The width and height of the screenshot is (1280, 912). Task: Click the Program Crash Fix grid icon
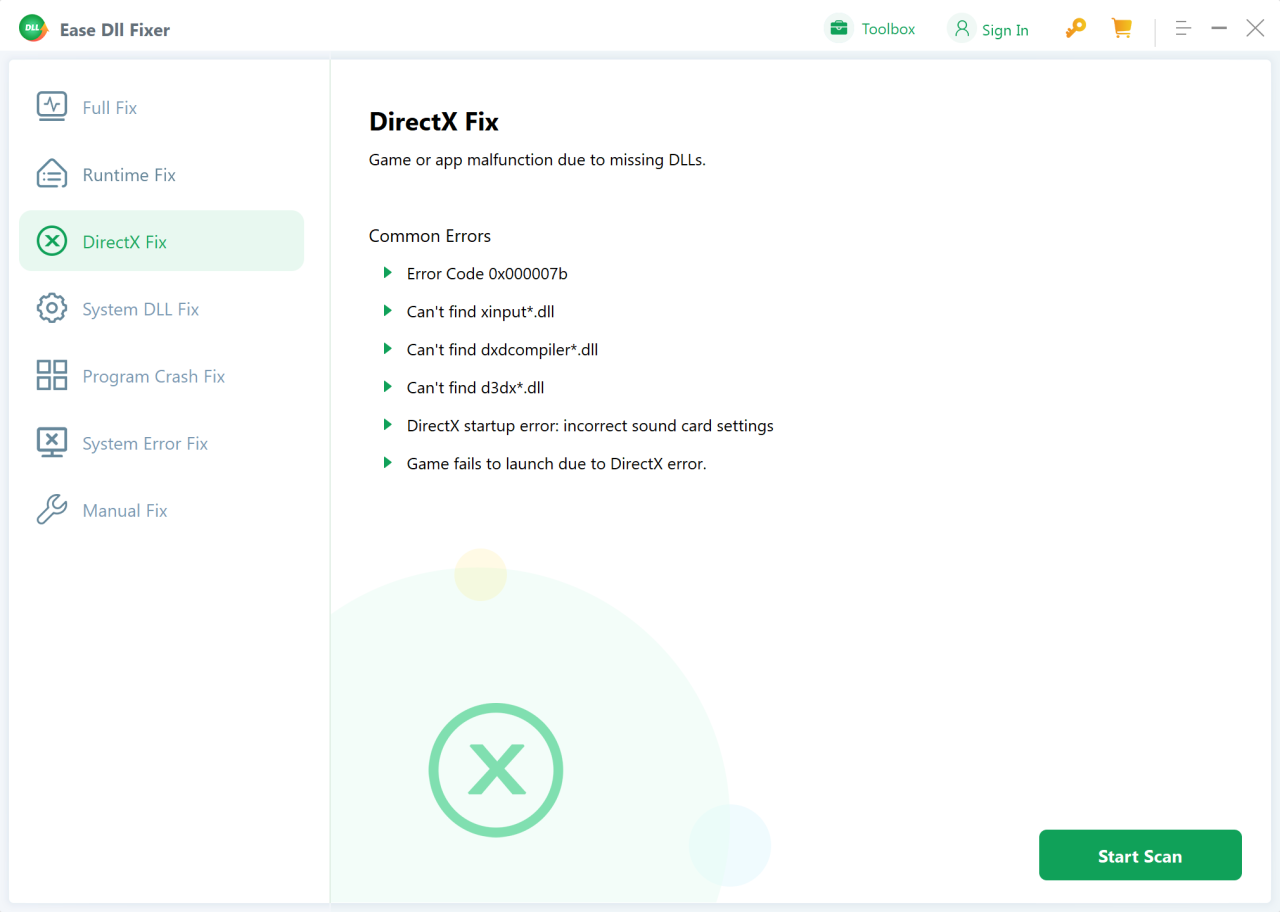[51, 375]
